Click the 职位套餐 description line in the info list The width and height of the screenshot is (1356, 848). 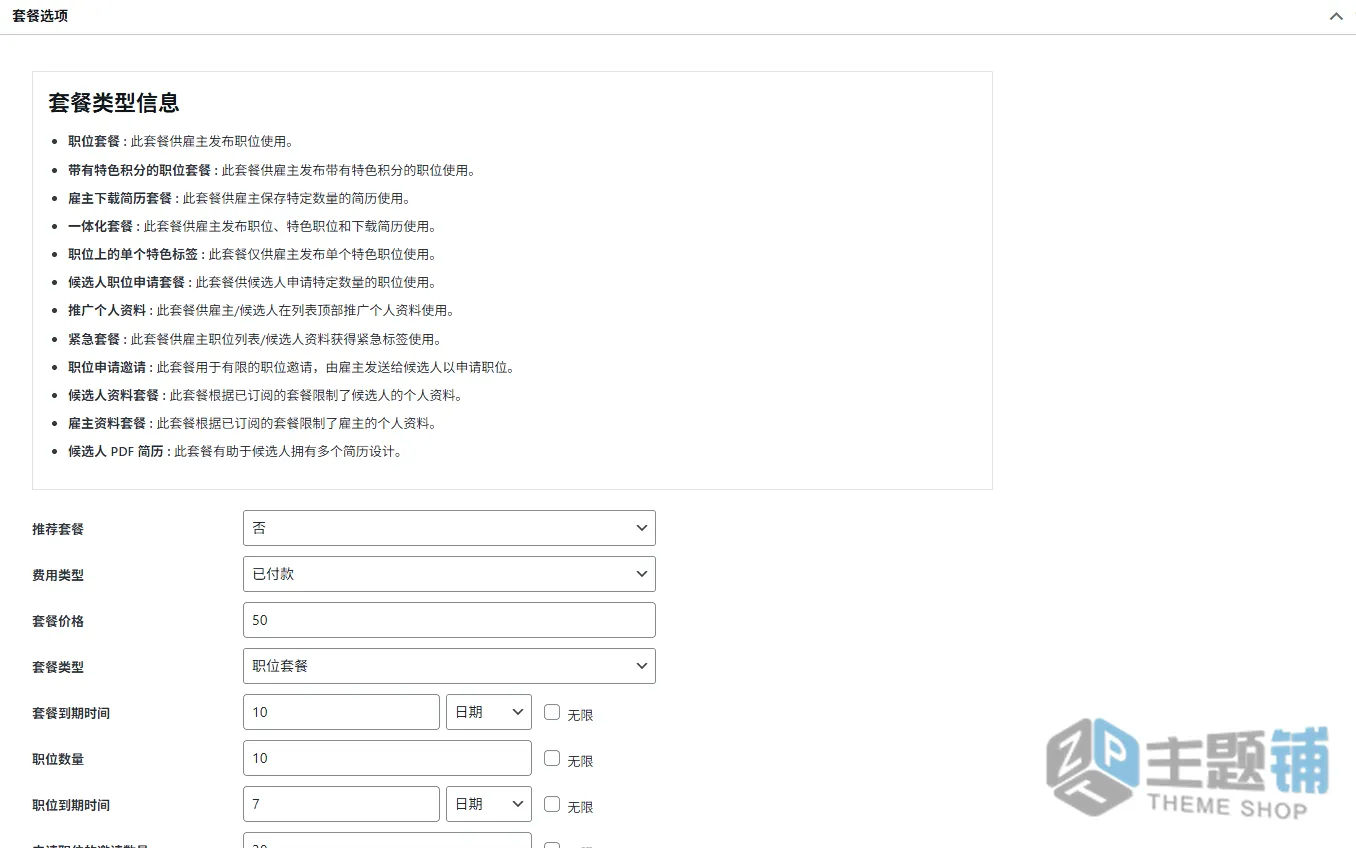(x=181, y=142)
